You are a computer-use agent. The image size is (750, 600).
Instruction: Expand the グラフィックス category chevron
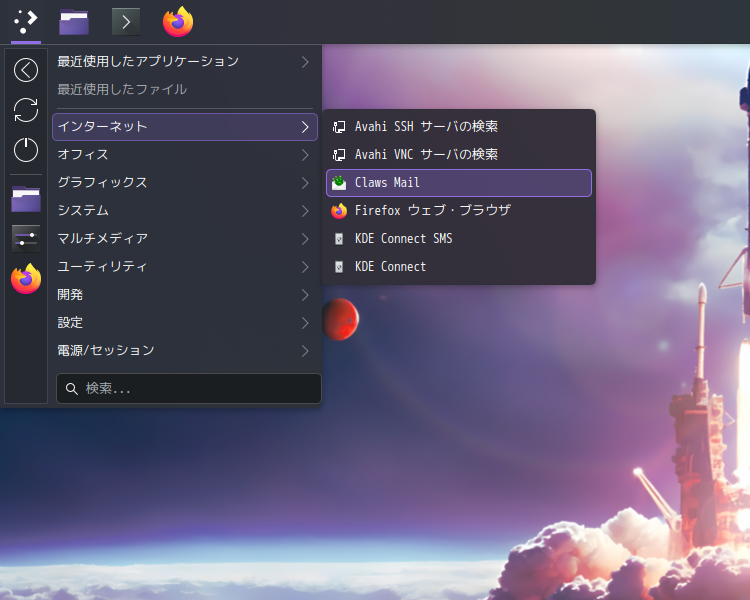[x=305, y=183]
